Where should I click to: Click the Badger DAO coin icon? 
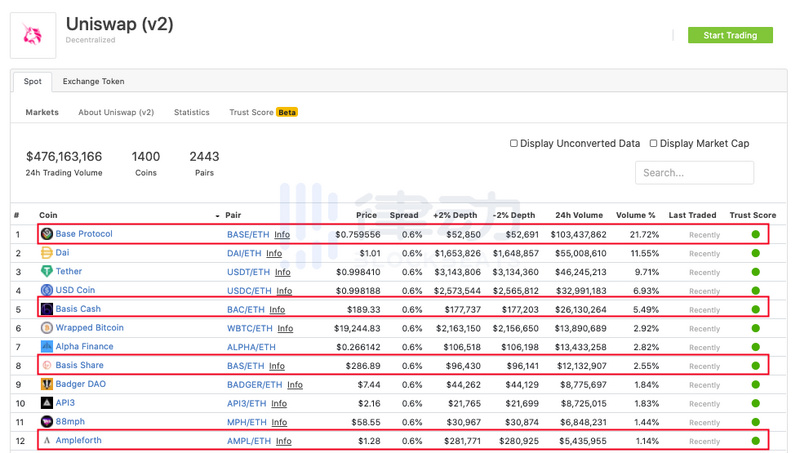pos(47,384)
